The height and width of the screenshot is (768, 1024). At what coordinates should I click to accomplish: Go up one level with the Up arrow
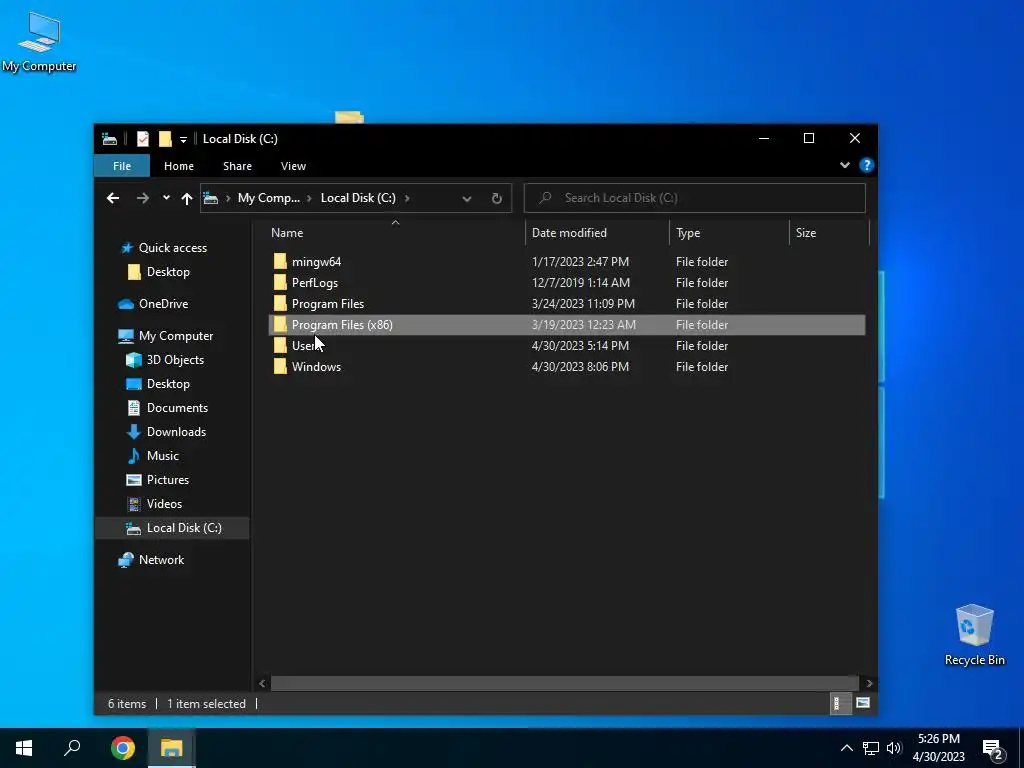coord(187,198)
